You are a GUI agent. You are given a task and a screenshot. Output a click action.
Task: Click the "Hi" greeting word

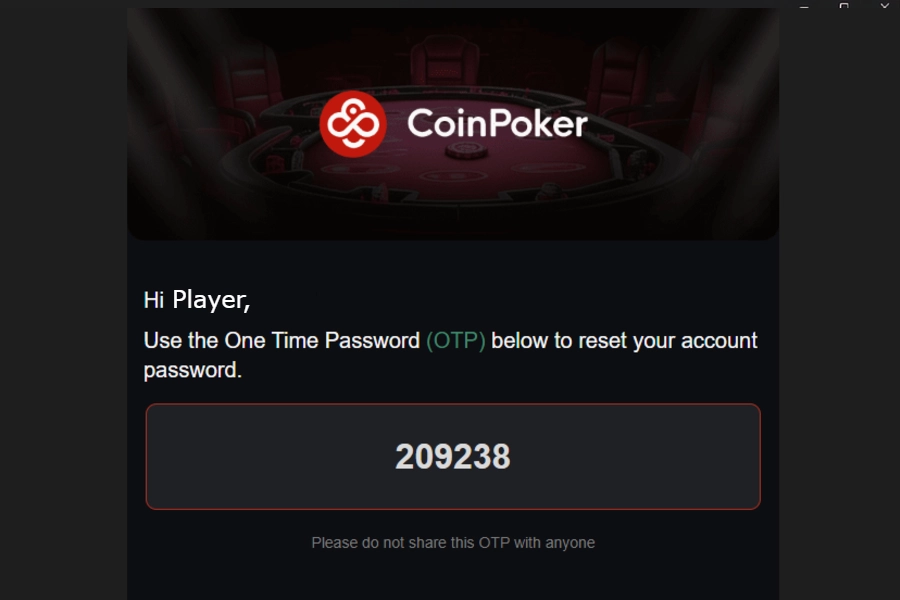tap(153, 300)
